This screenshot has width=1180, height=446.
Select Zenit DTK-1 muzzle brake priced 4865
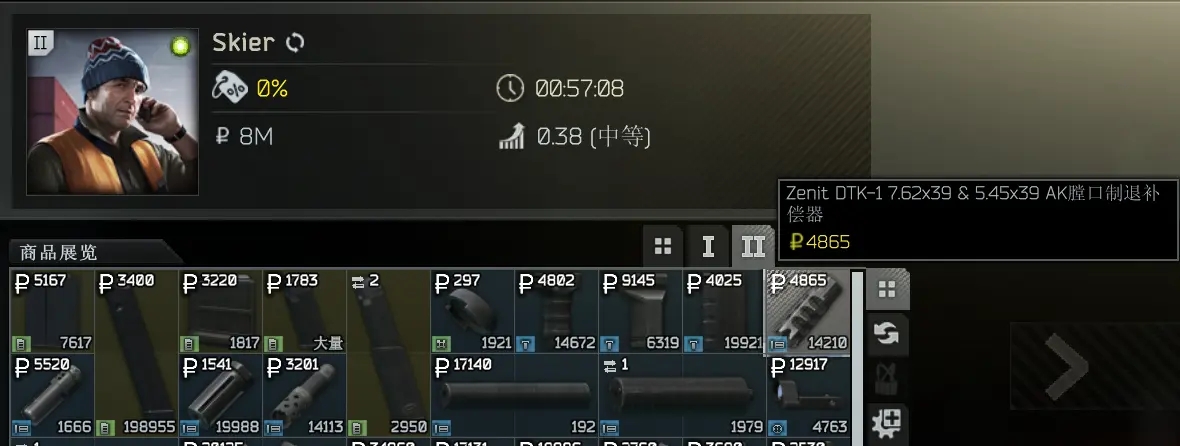tap(808, 312)
